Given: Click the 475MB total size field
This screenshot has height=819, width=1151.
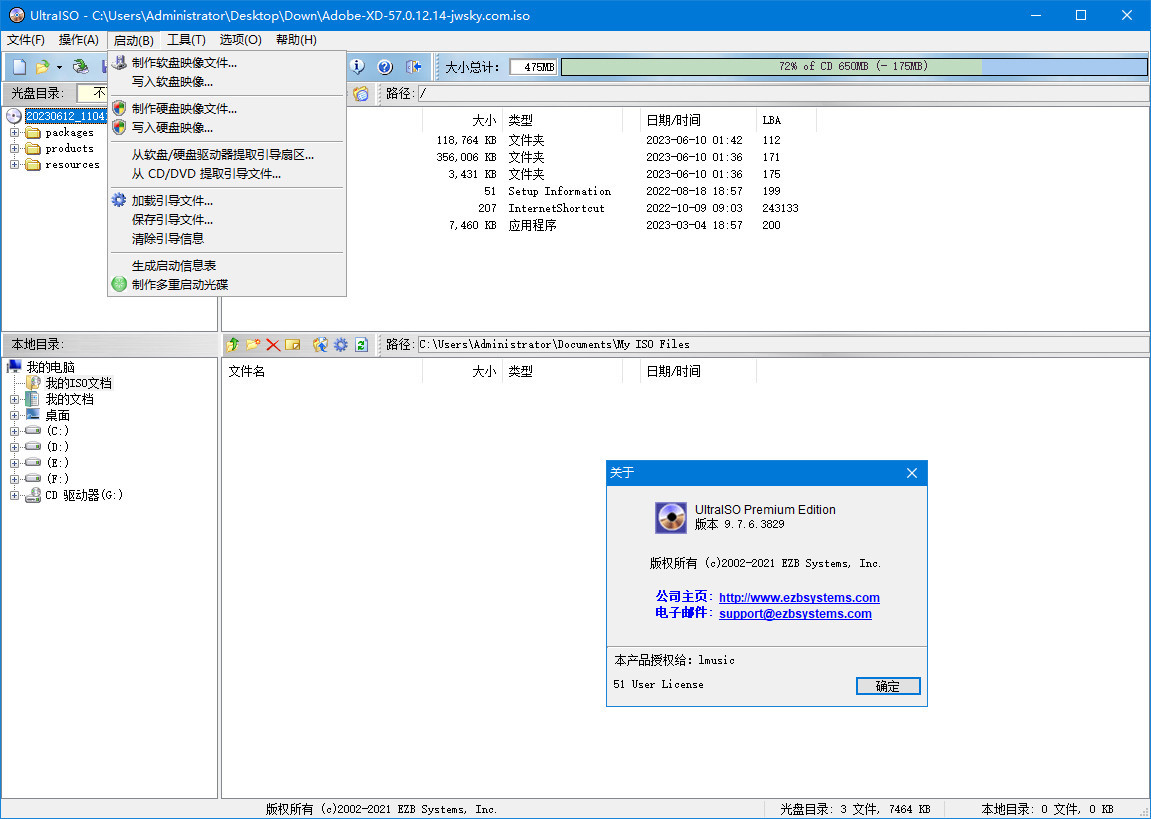Looking at the screenshot, I should [533, 67].
